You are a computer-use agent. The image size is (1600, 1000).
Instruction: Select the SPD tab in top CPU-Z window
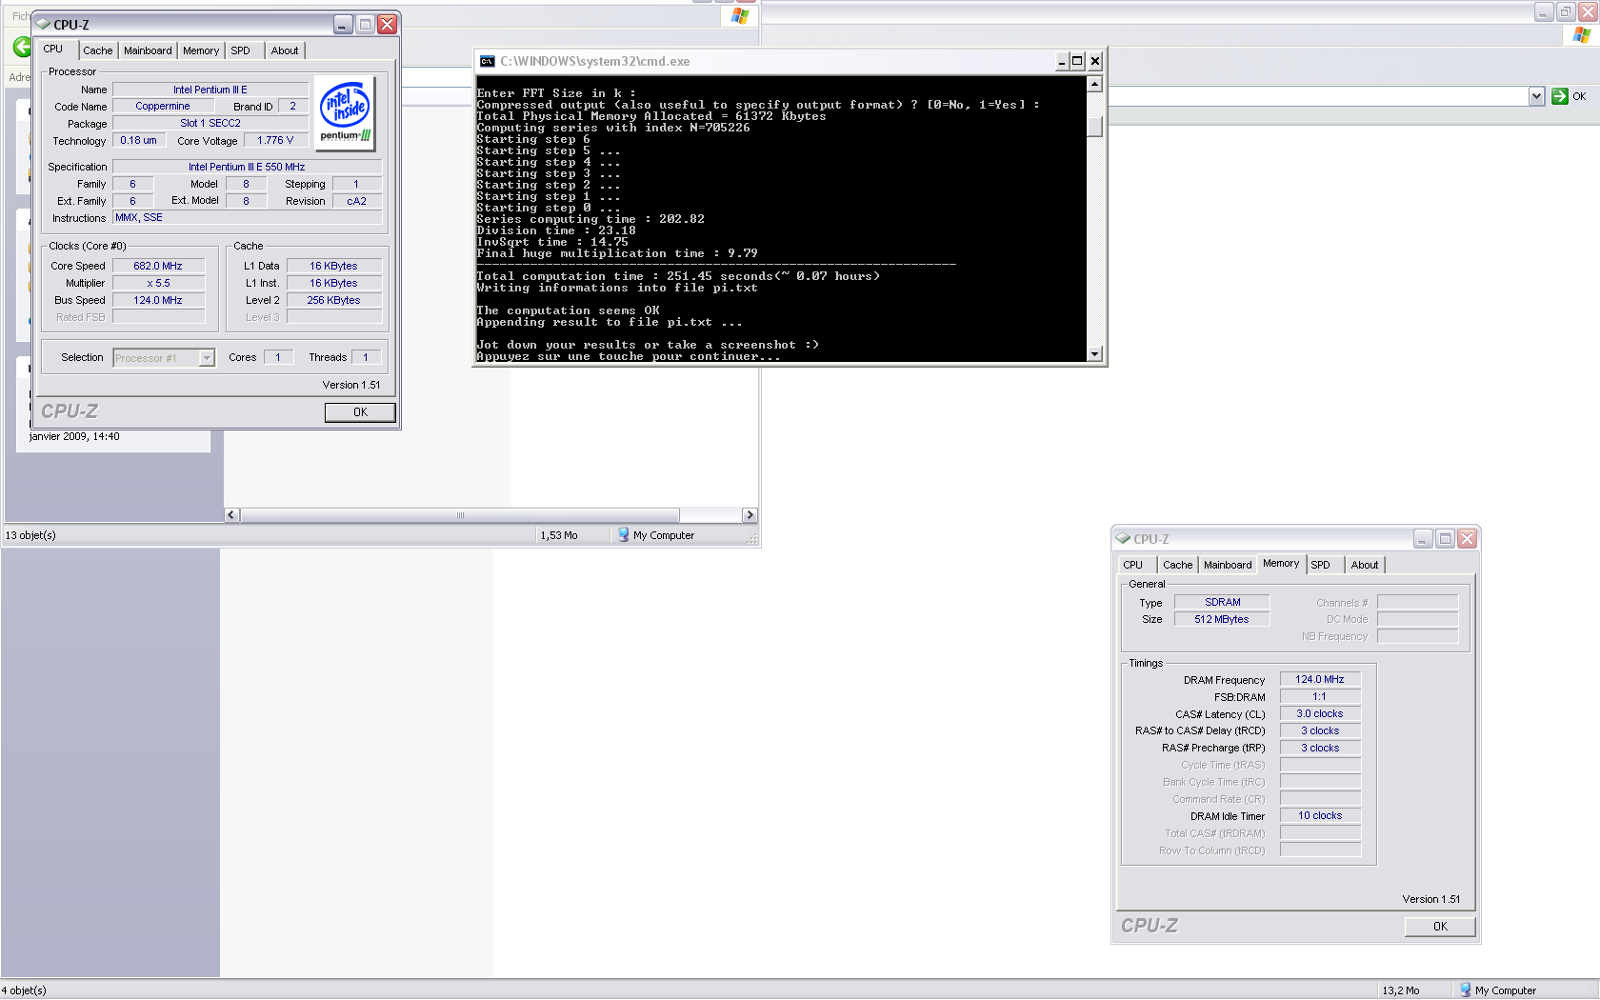241,51
